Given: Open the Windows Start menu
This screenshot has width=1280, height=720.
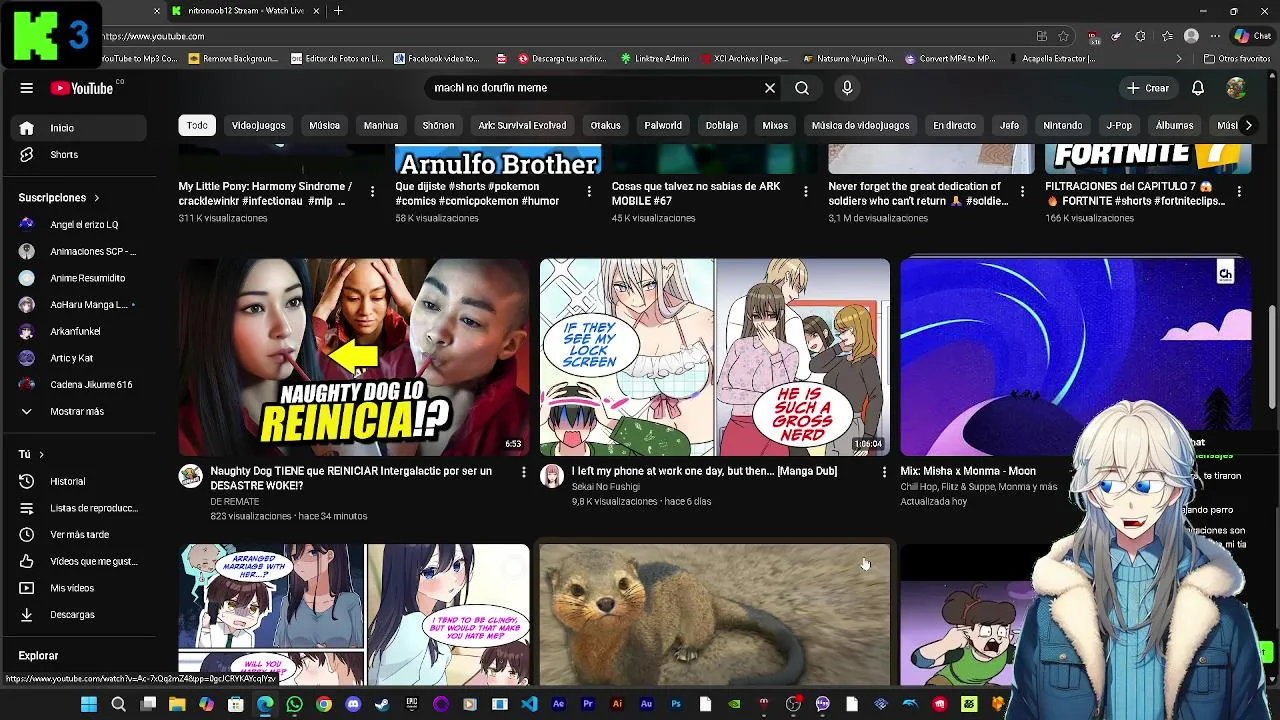Looking at the screenshot, I should click(89, 705).
